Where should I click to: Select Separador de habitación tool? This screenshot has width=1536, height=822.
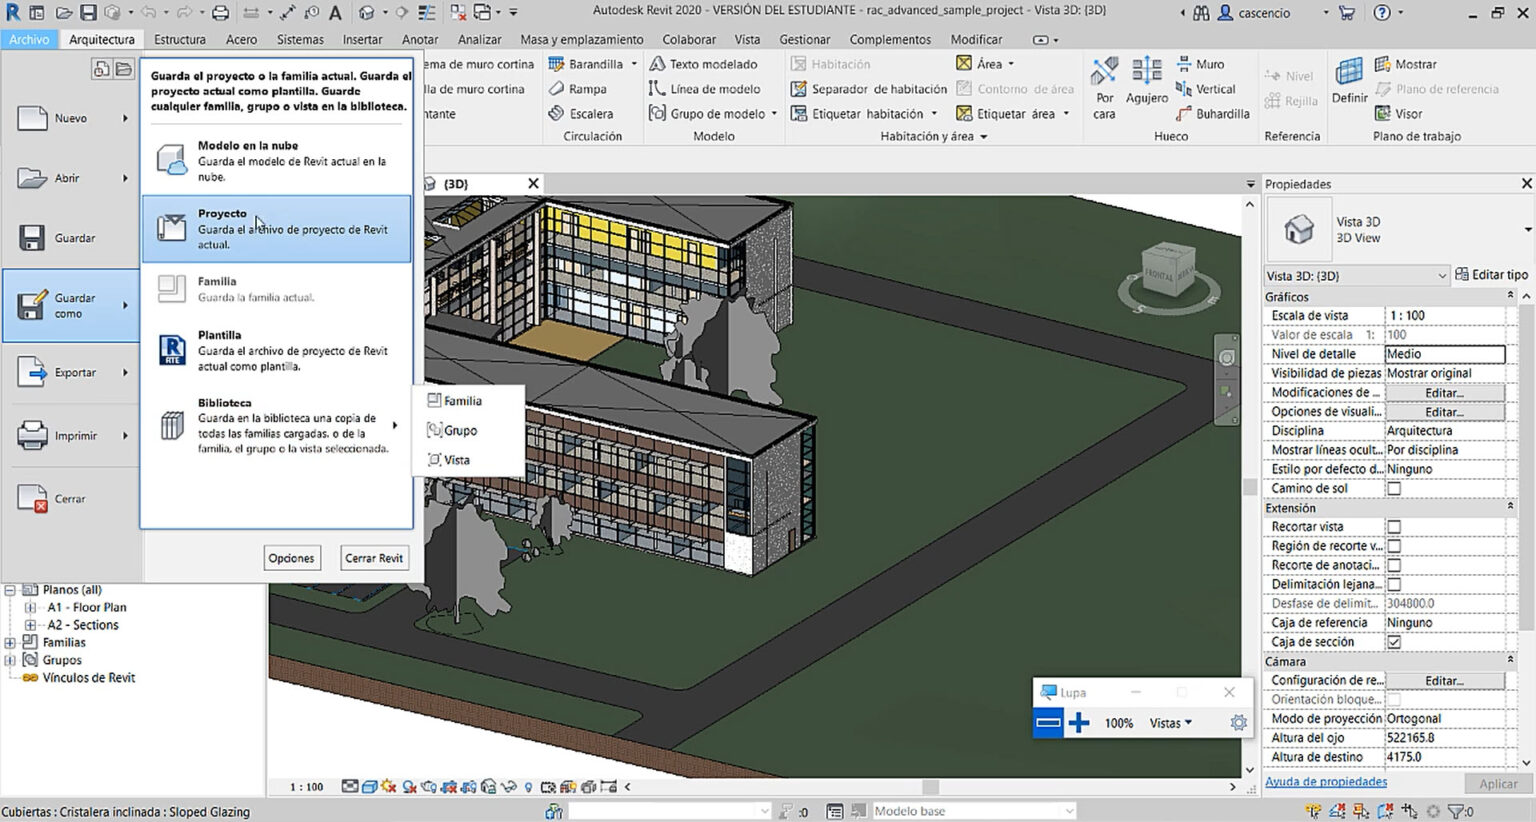(868, 89)
